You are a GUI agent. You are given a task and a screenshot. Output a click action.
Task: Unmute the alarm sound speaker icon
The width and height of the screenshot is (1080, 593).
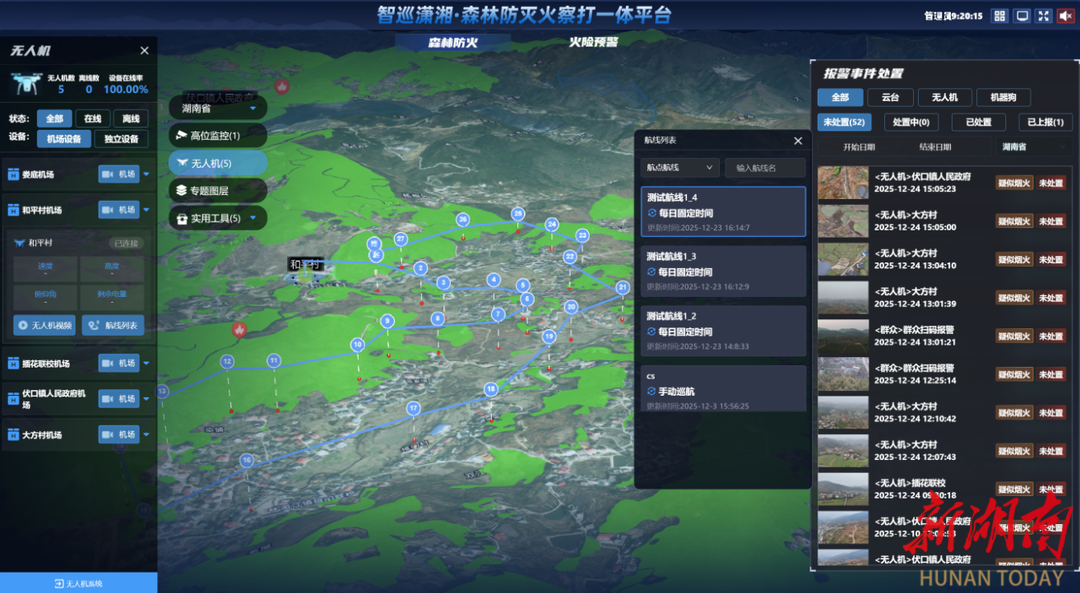[1065, 16]
